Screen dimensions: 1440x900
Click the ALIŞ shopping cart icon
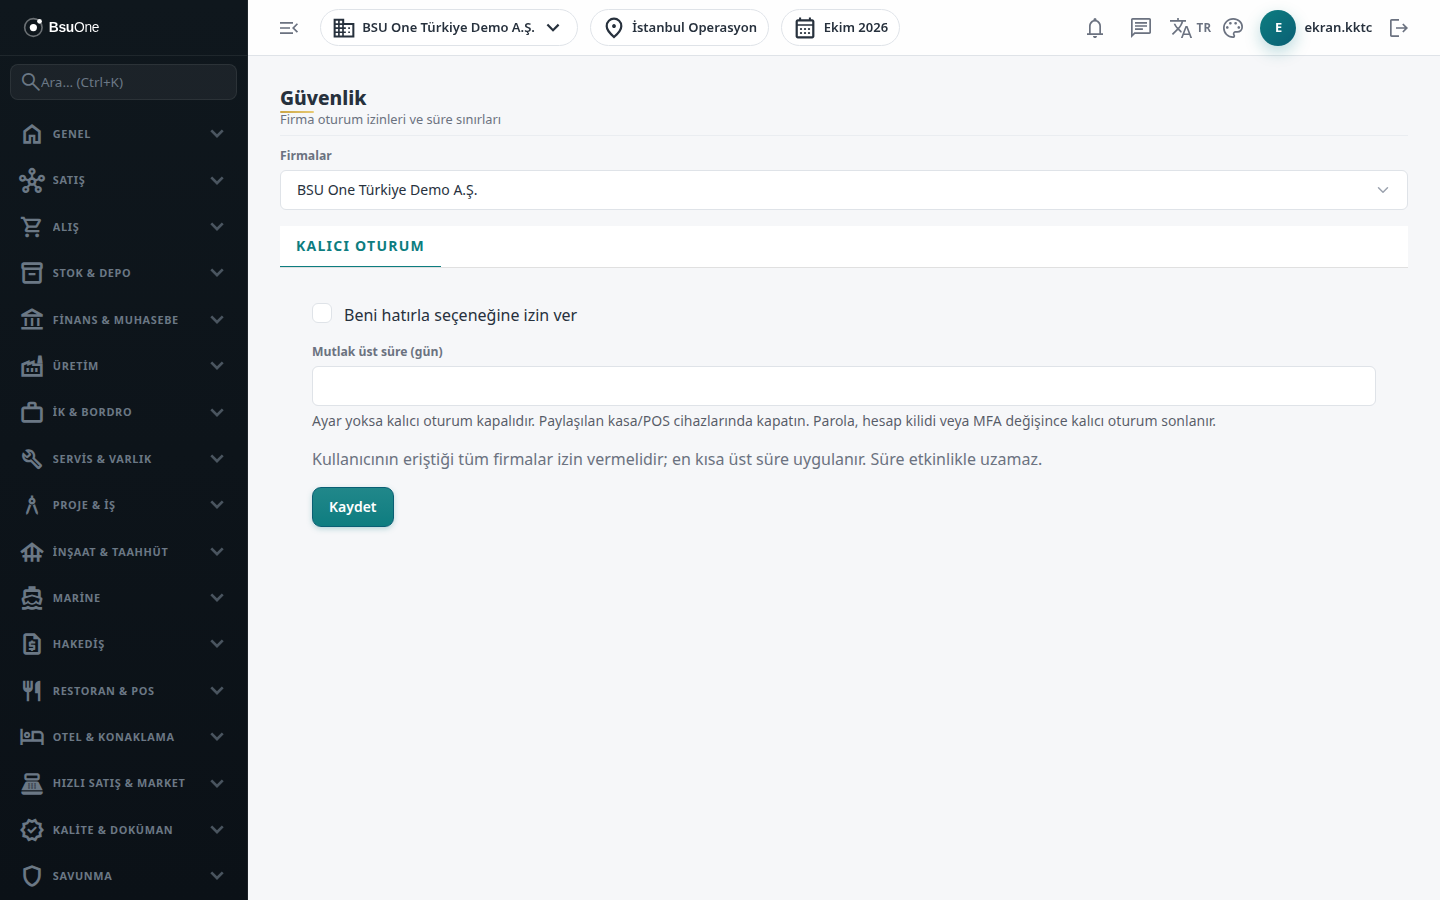coord(32,227)
